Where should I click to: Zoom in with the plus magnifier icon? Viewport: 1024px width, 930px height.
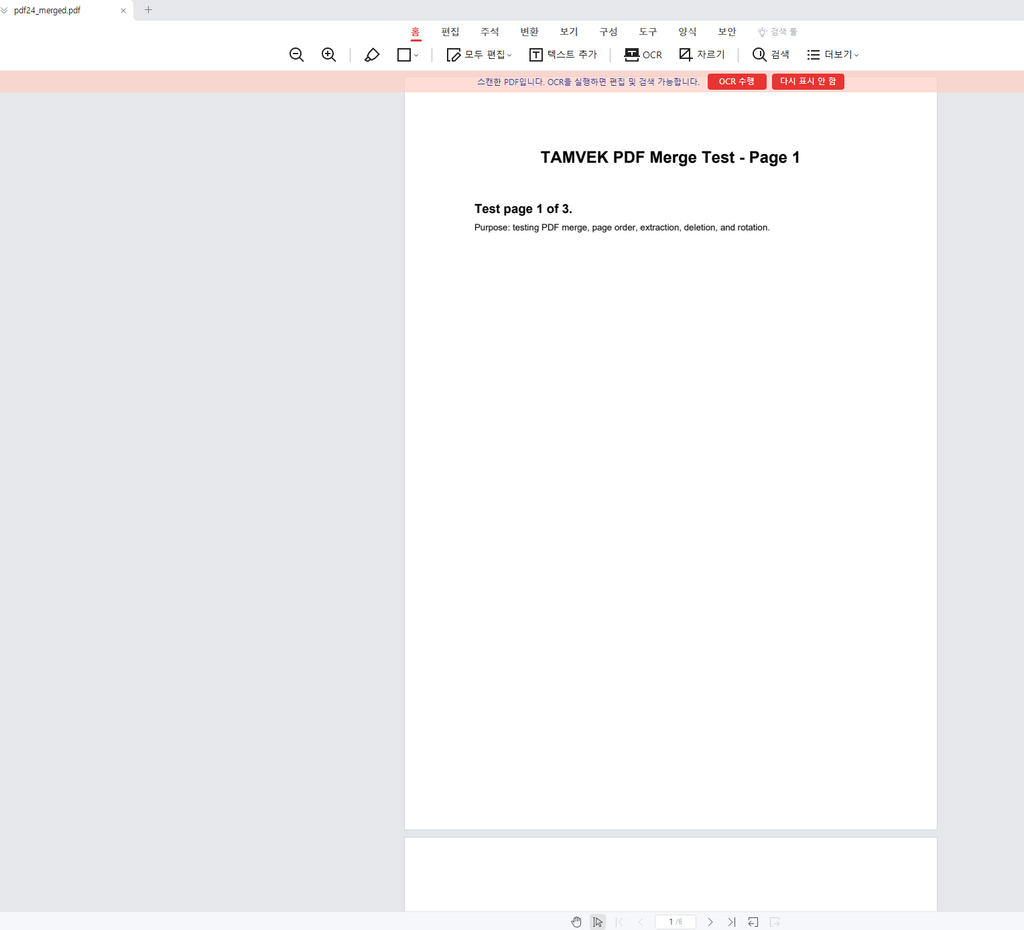coord(328,55)
